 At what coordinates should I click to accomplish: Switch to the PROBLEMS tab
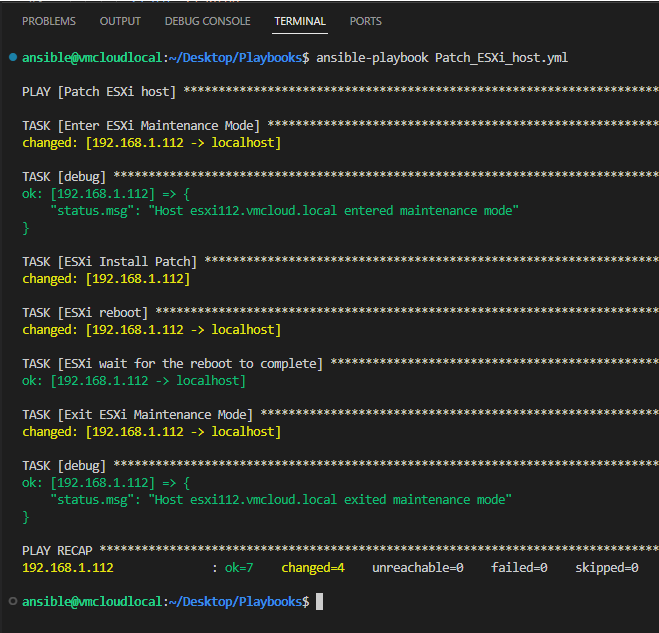(x=48, y=21)
